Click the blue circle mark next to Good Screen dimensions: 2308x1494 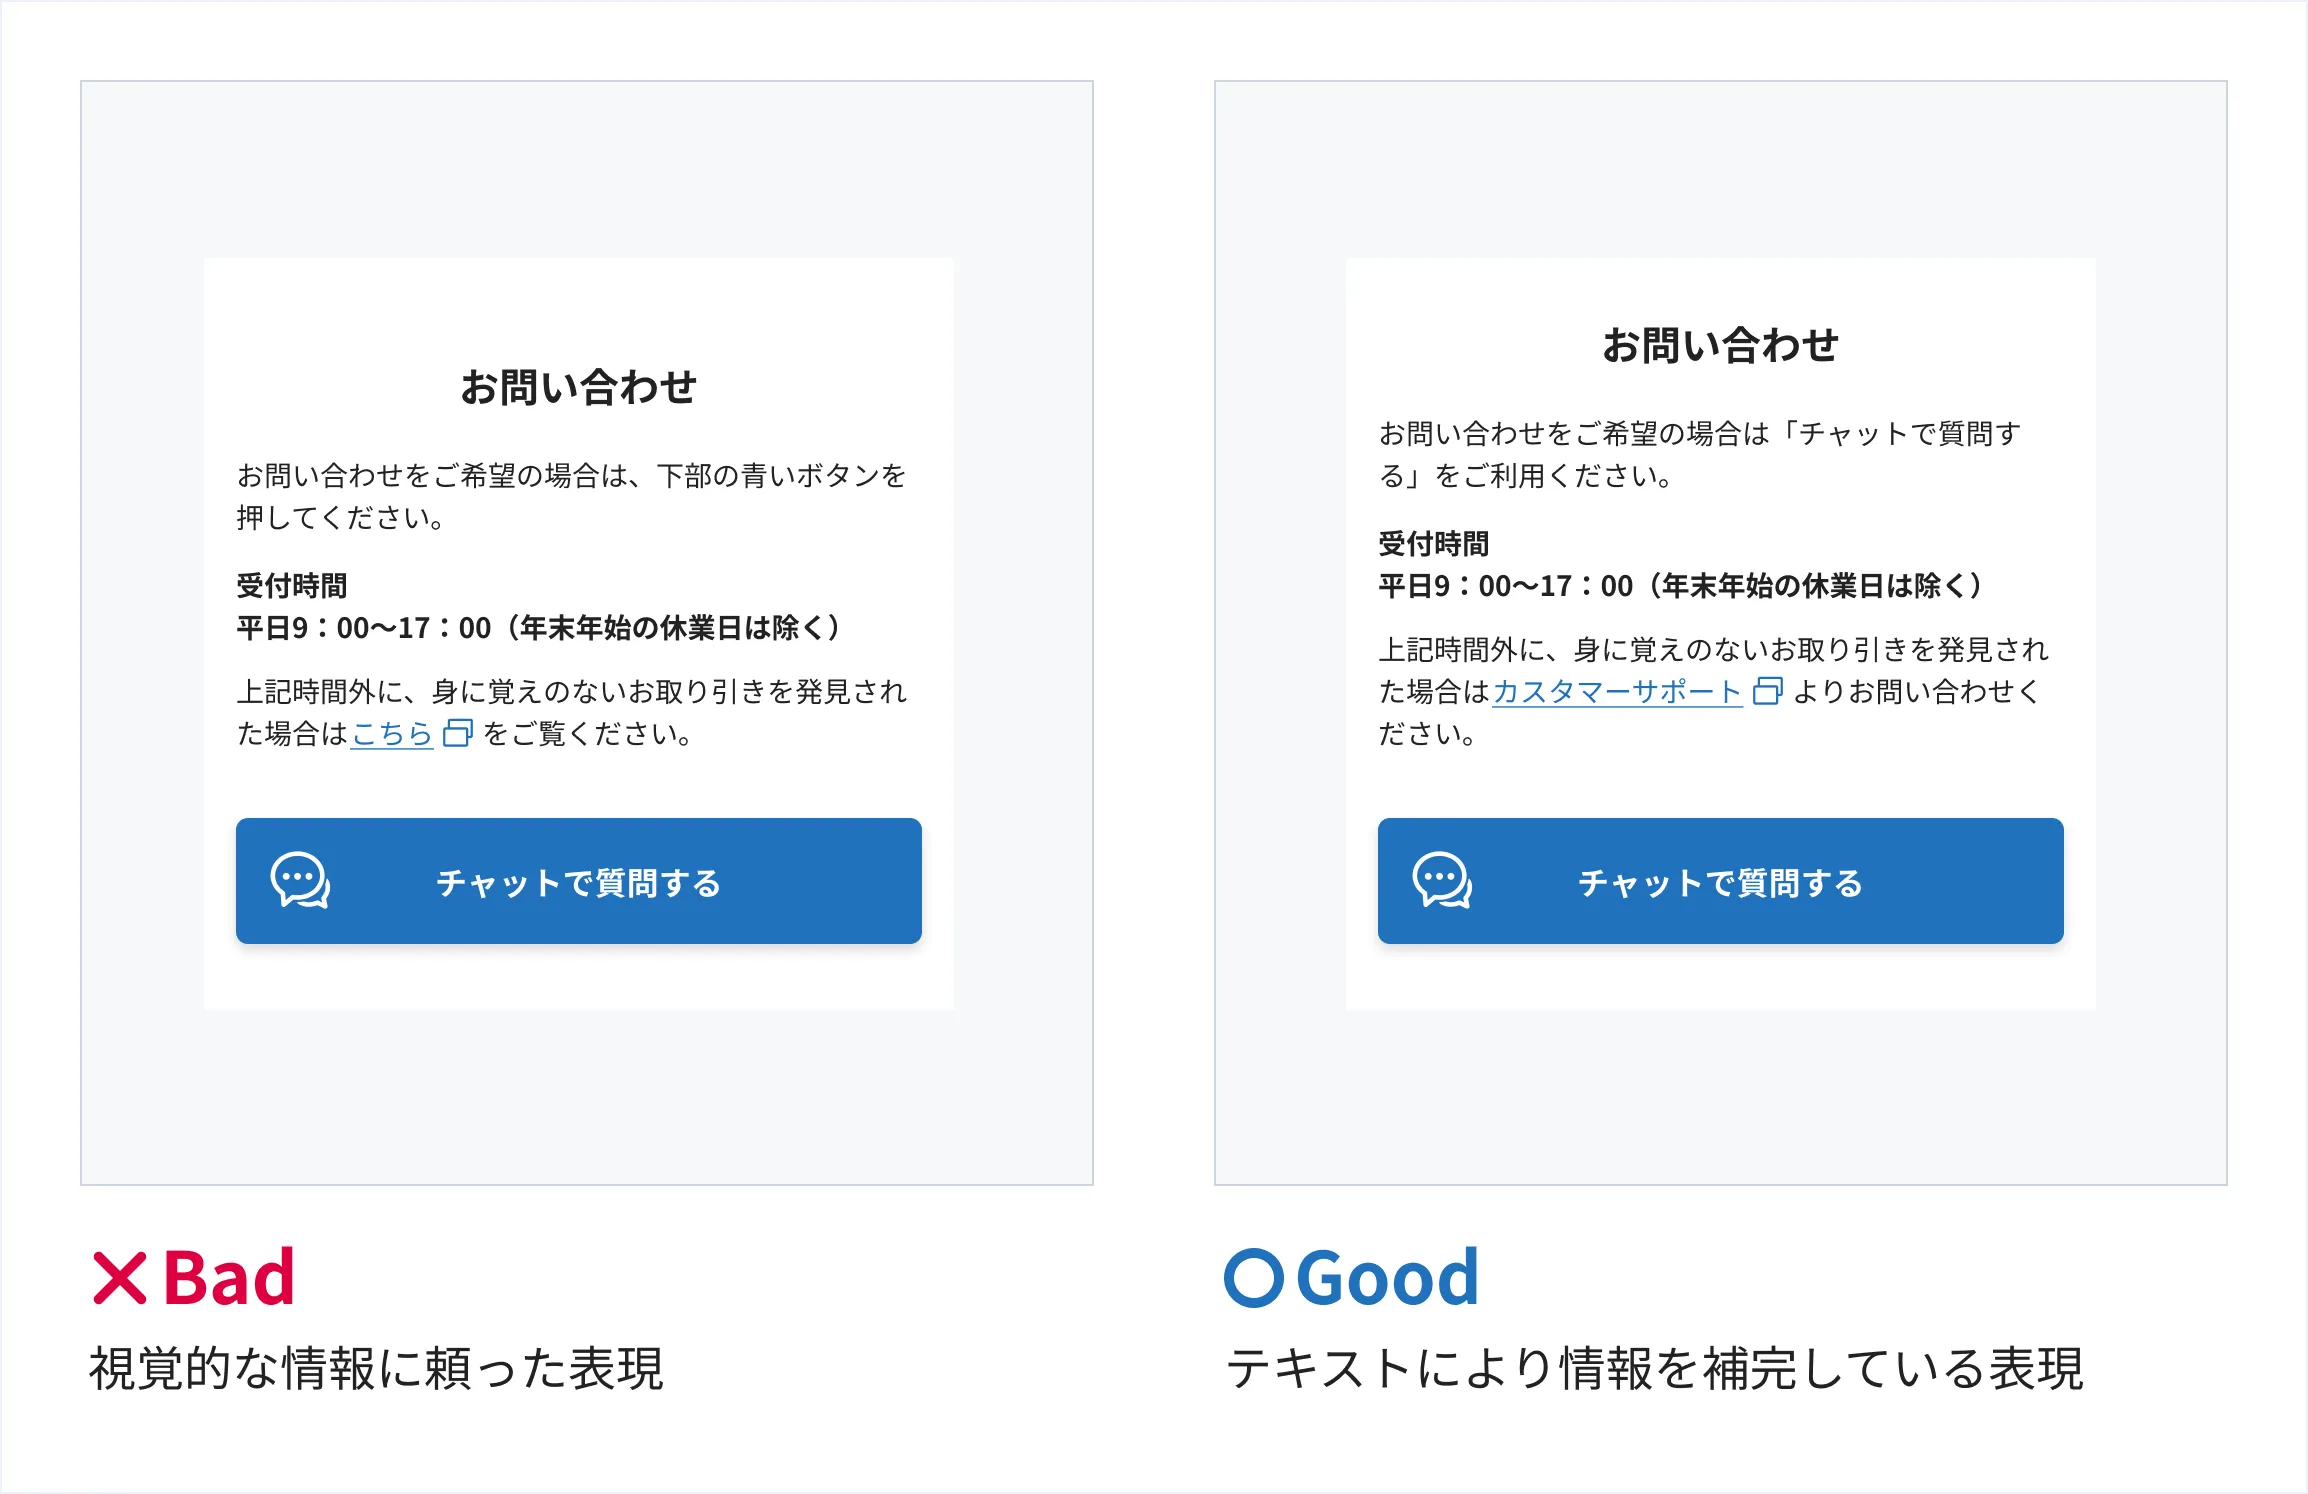point(1253,1278)
